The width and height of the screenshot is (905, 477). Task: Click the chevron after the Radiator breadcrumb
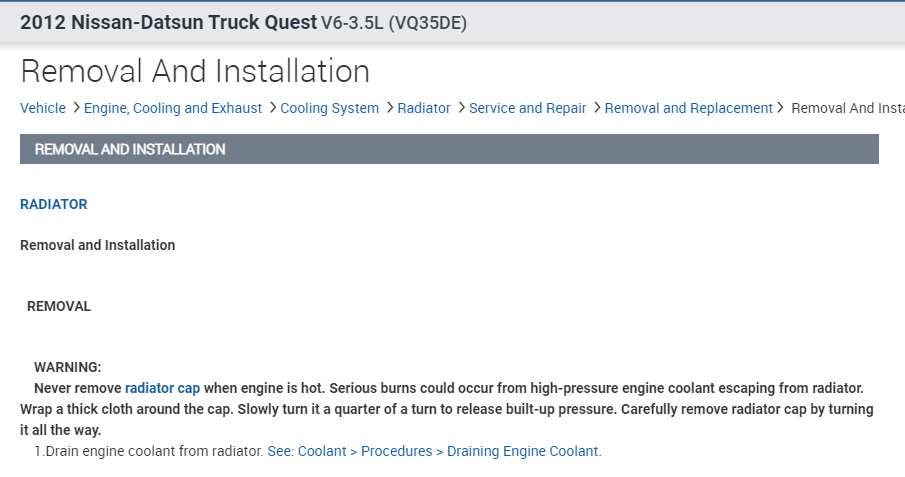pos(461,108)
